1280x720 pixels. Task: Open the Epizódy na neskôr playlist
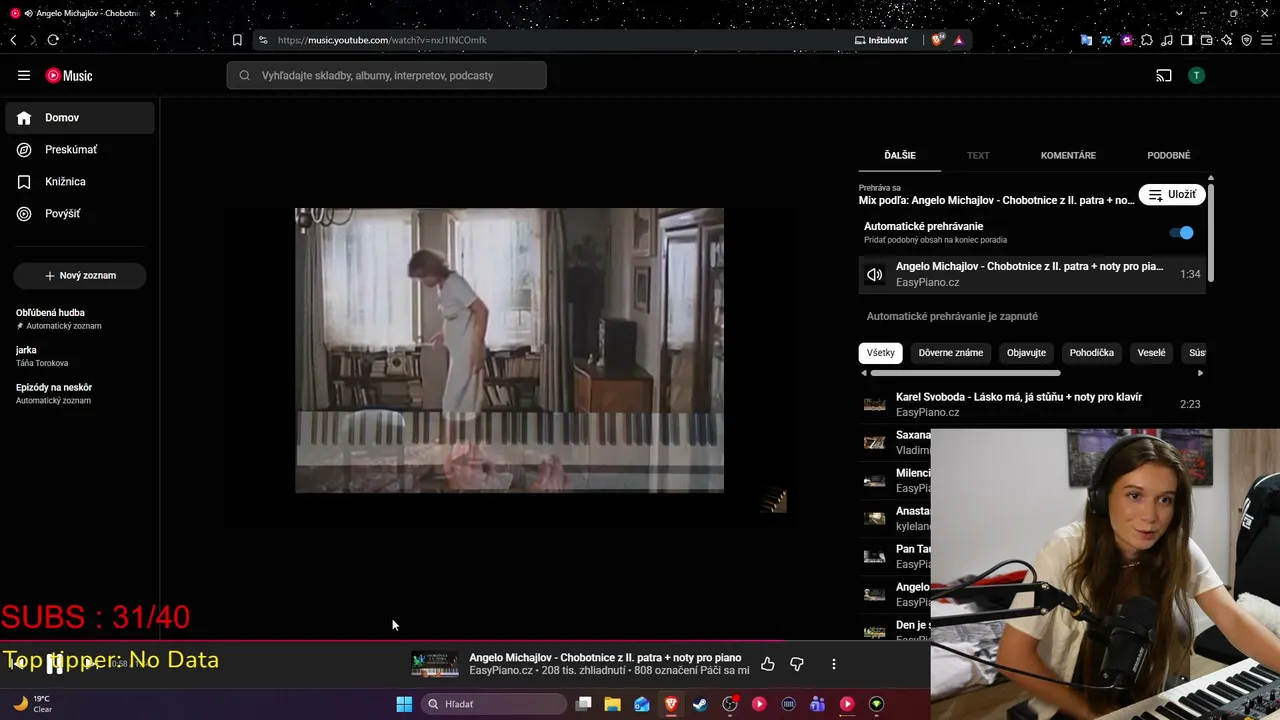(80, 393)
